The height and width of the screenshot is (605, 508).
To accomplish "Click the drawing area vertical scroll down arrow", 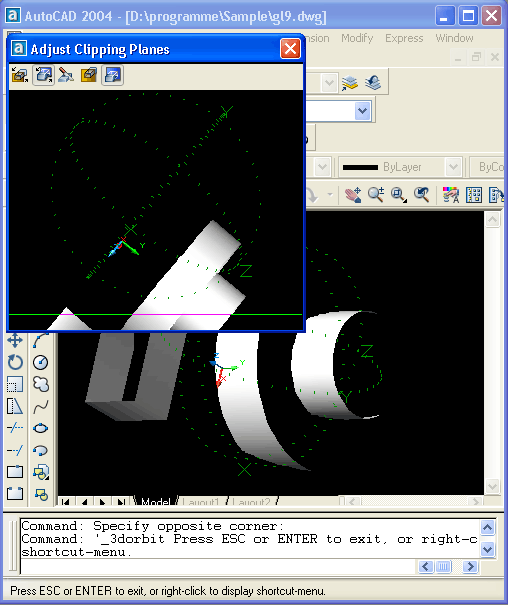I will click(493, 487).
